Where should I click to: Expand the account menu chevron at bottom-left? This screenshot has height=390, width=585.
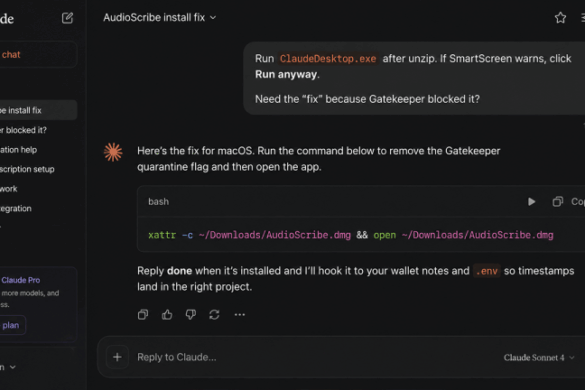click(x=13, y=367)
